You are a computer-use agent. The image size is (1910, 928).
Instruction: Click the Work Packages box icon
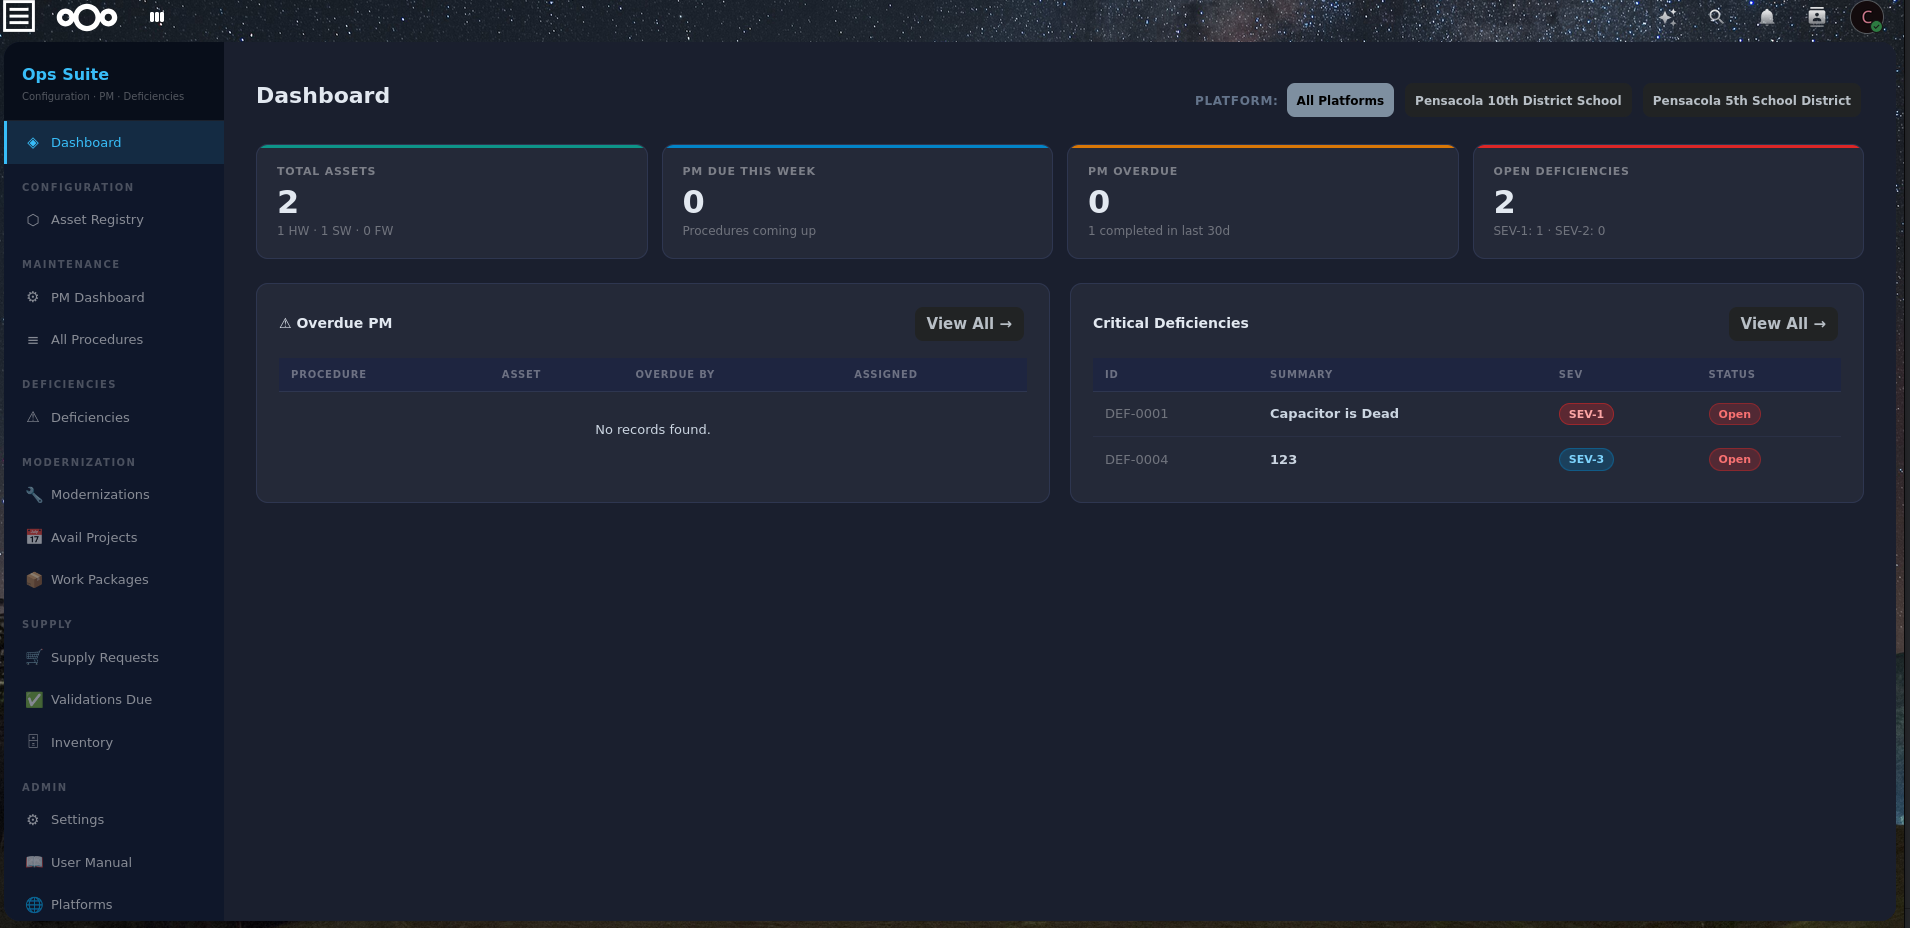coord(34,580)
